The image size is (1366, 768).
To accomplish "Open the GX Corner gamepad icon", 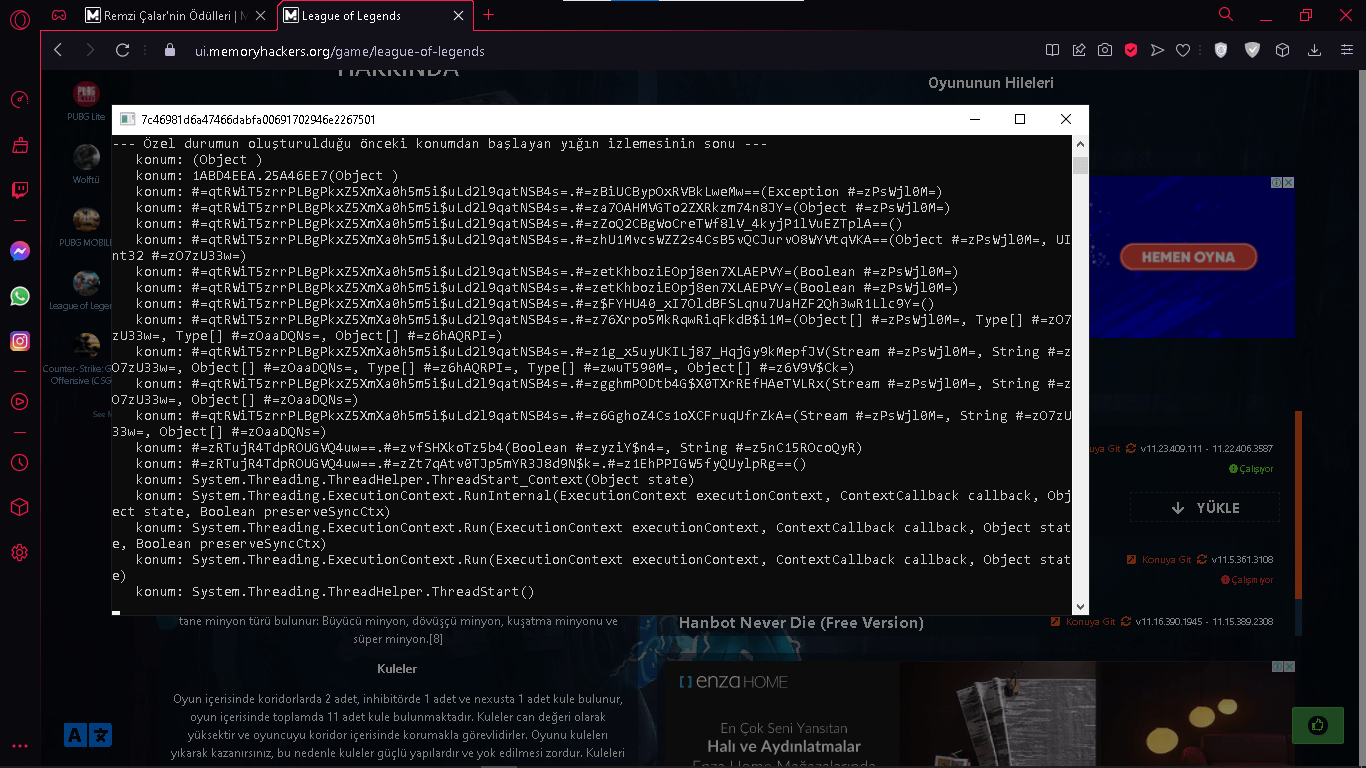I will pyautogui.click(x=59, y=15).
